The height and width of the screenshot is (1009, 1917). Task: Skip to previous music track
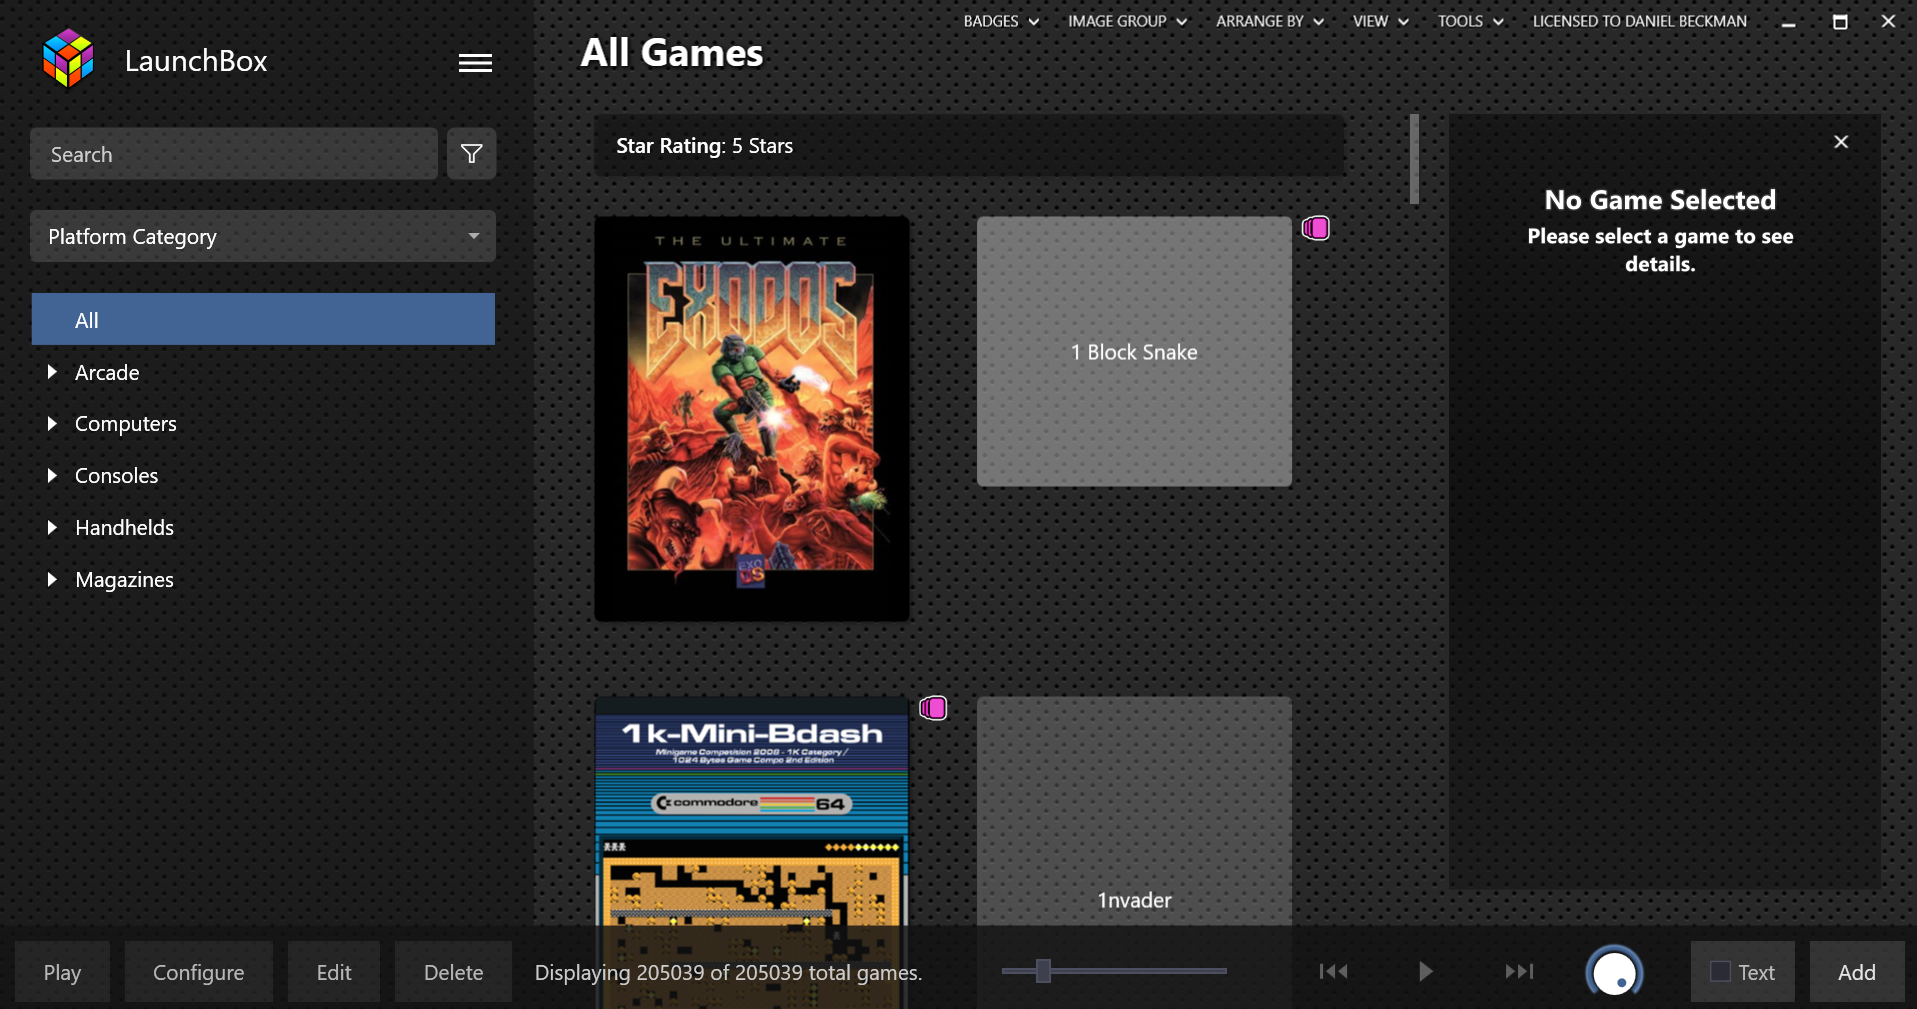(1333, 971)
